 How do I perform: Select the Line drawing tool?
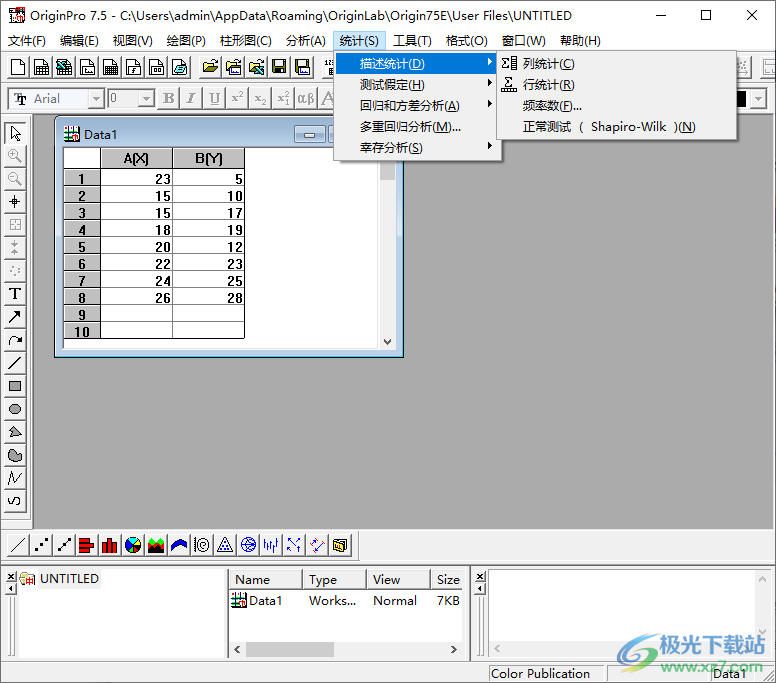point(15,363)
